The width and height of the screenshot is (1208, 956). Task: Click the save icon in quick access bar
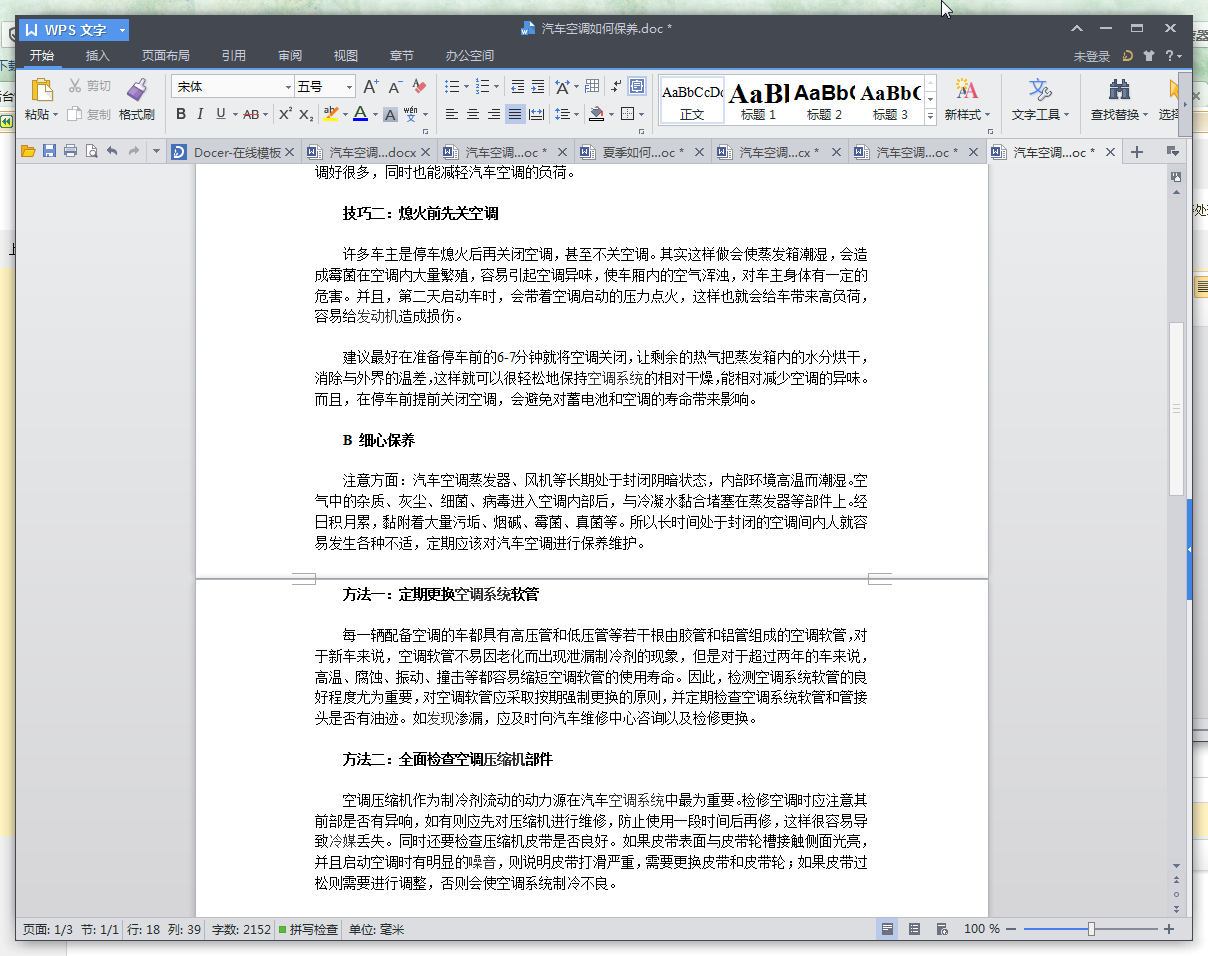coord(49,152)
